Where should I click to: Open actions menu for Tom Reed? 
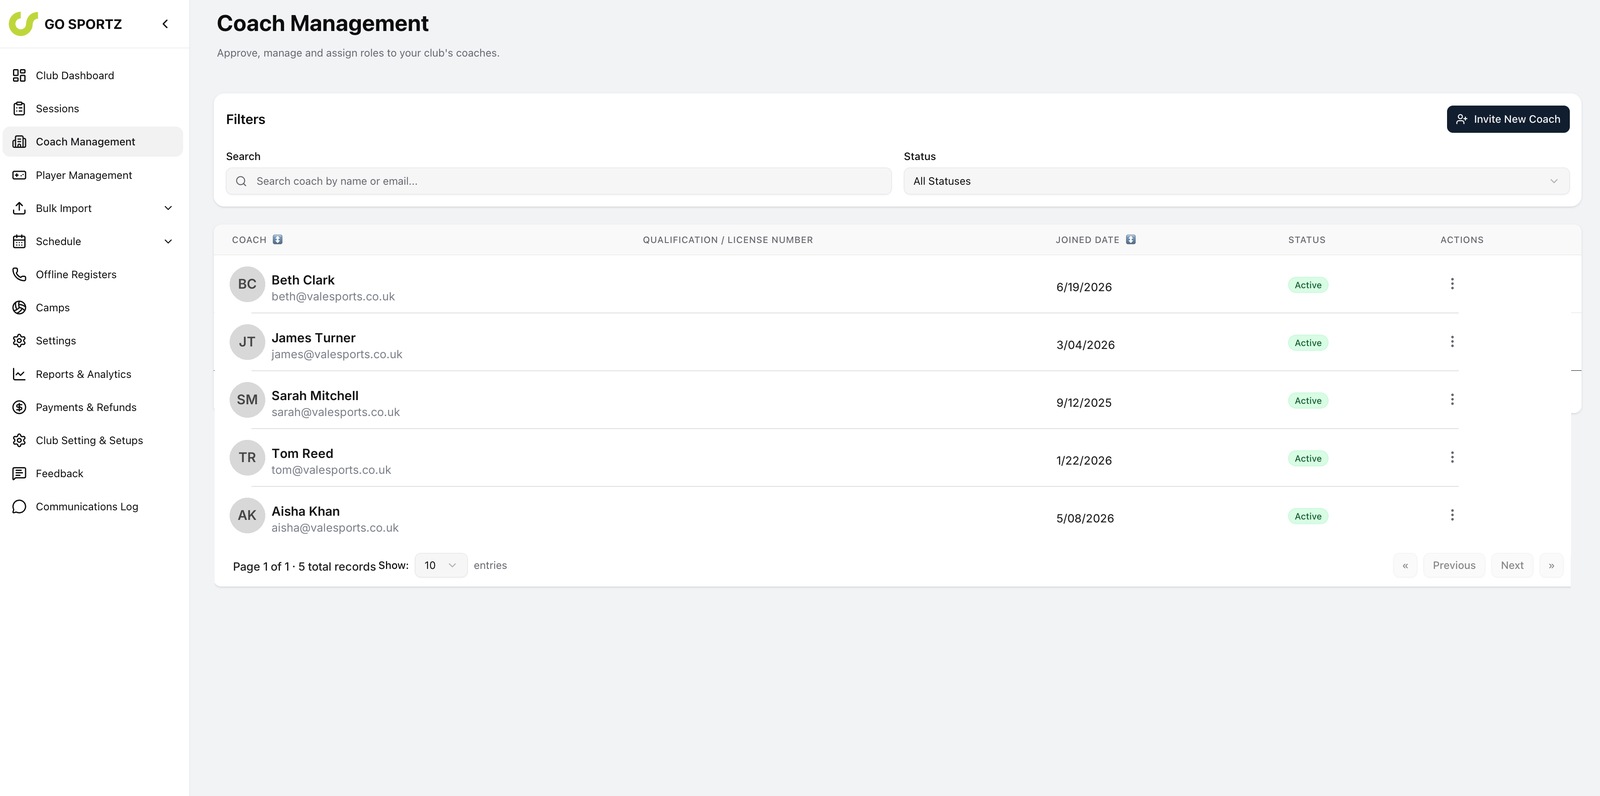coord(1452,457)
